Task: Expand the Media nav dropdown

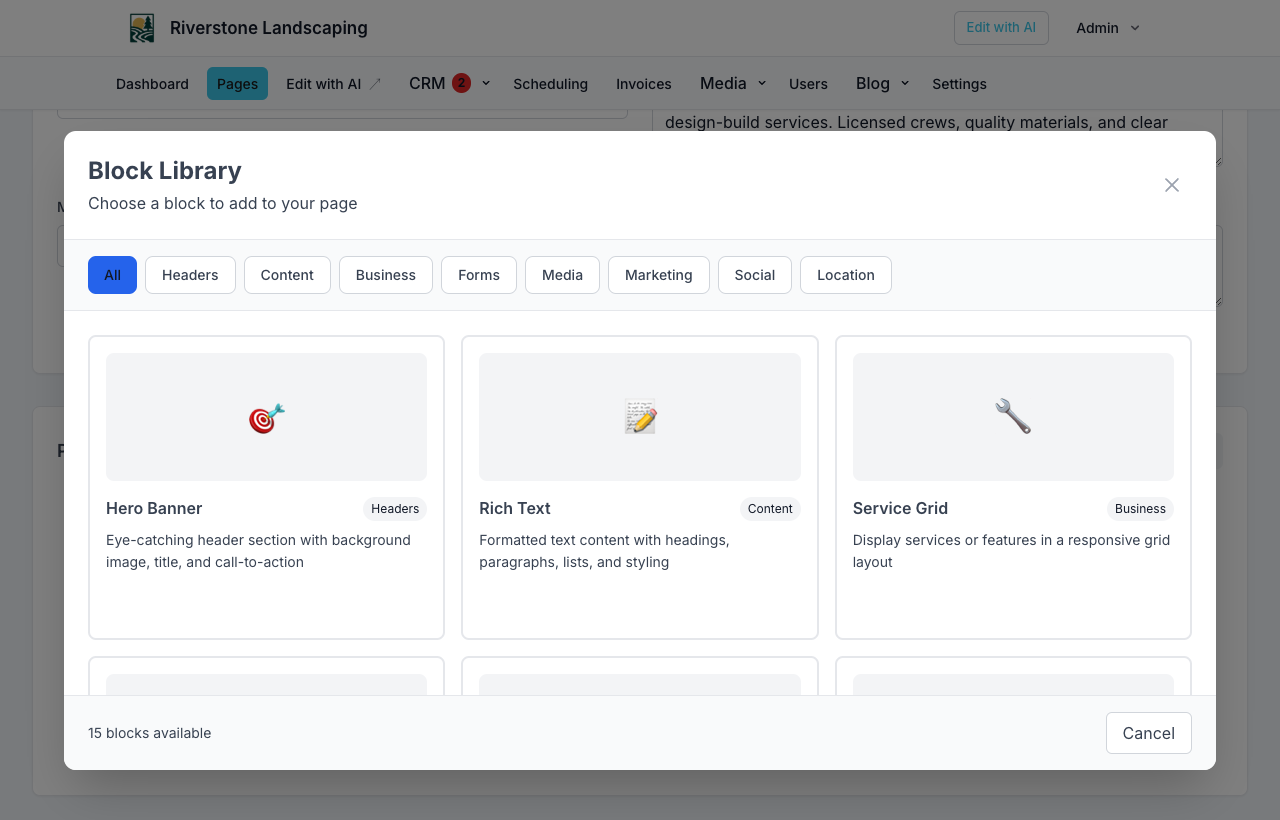Action: [x=733, y=83]
